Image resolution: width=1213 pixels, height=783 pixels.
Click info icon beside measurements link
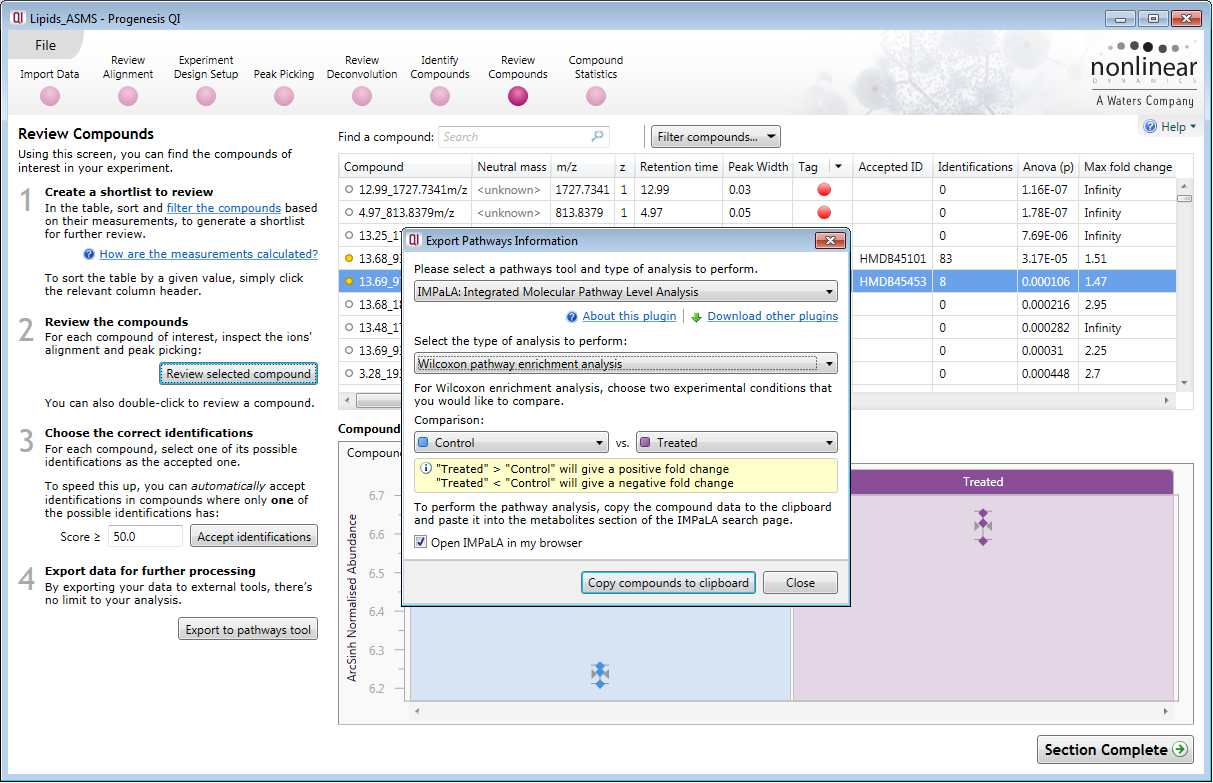pyautogui.click(x=90, y=254)
